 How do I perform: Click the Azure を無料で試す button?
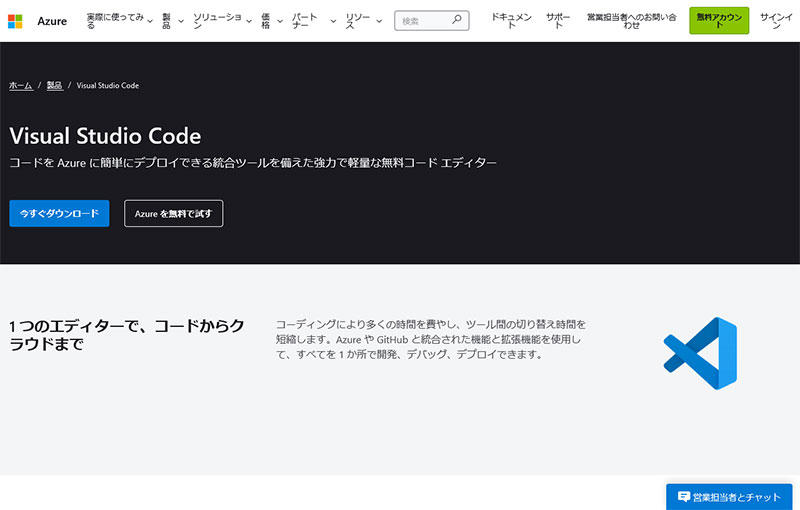pos(173,213)
